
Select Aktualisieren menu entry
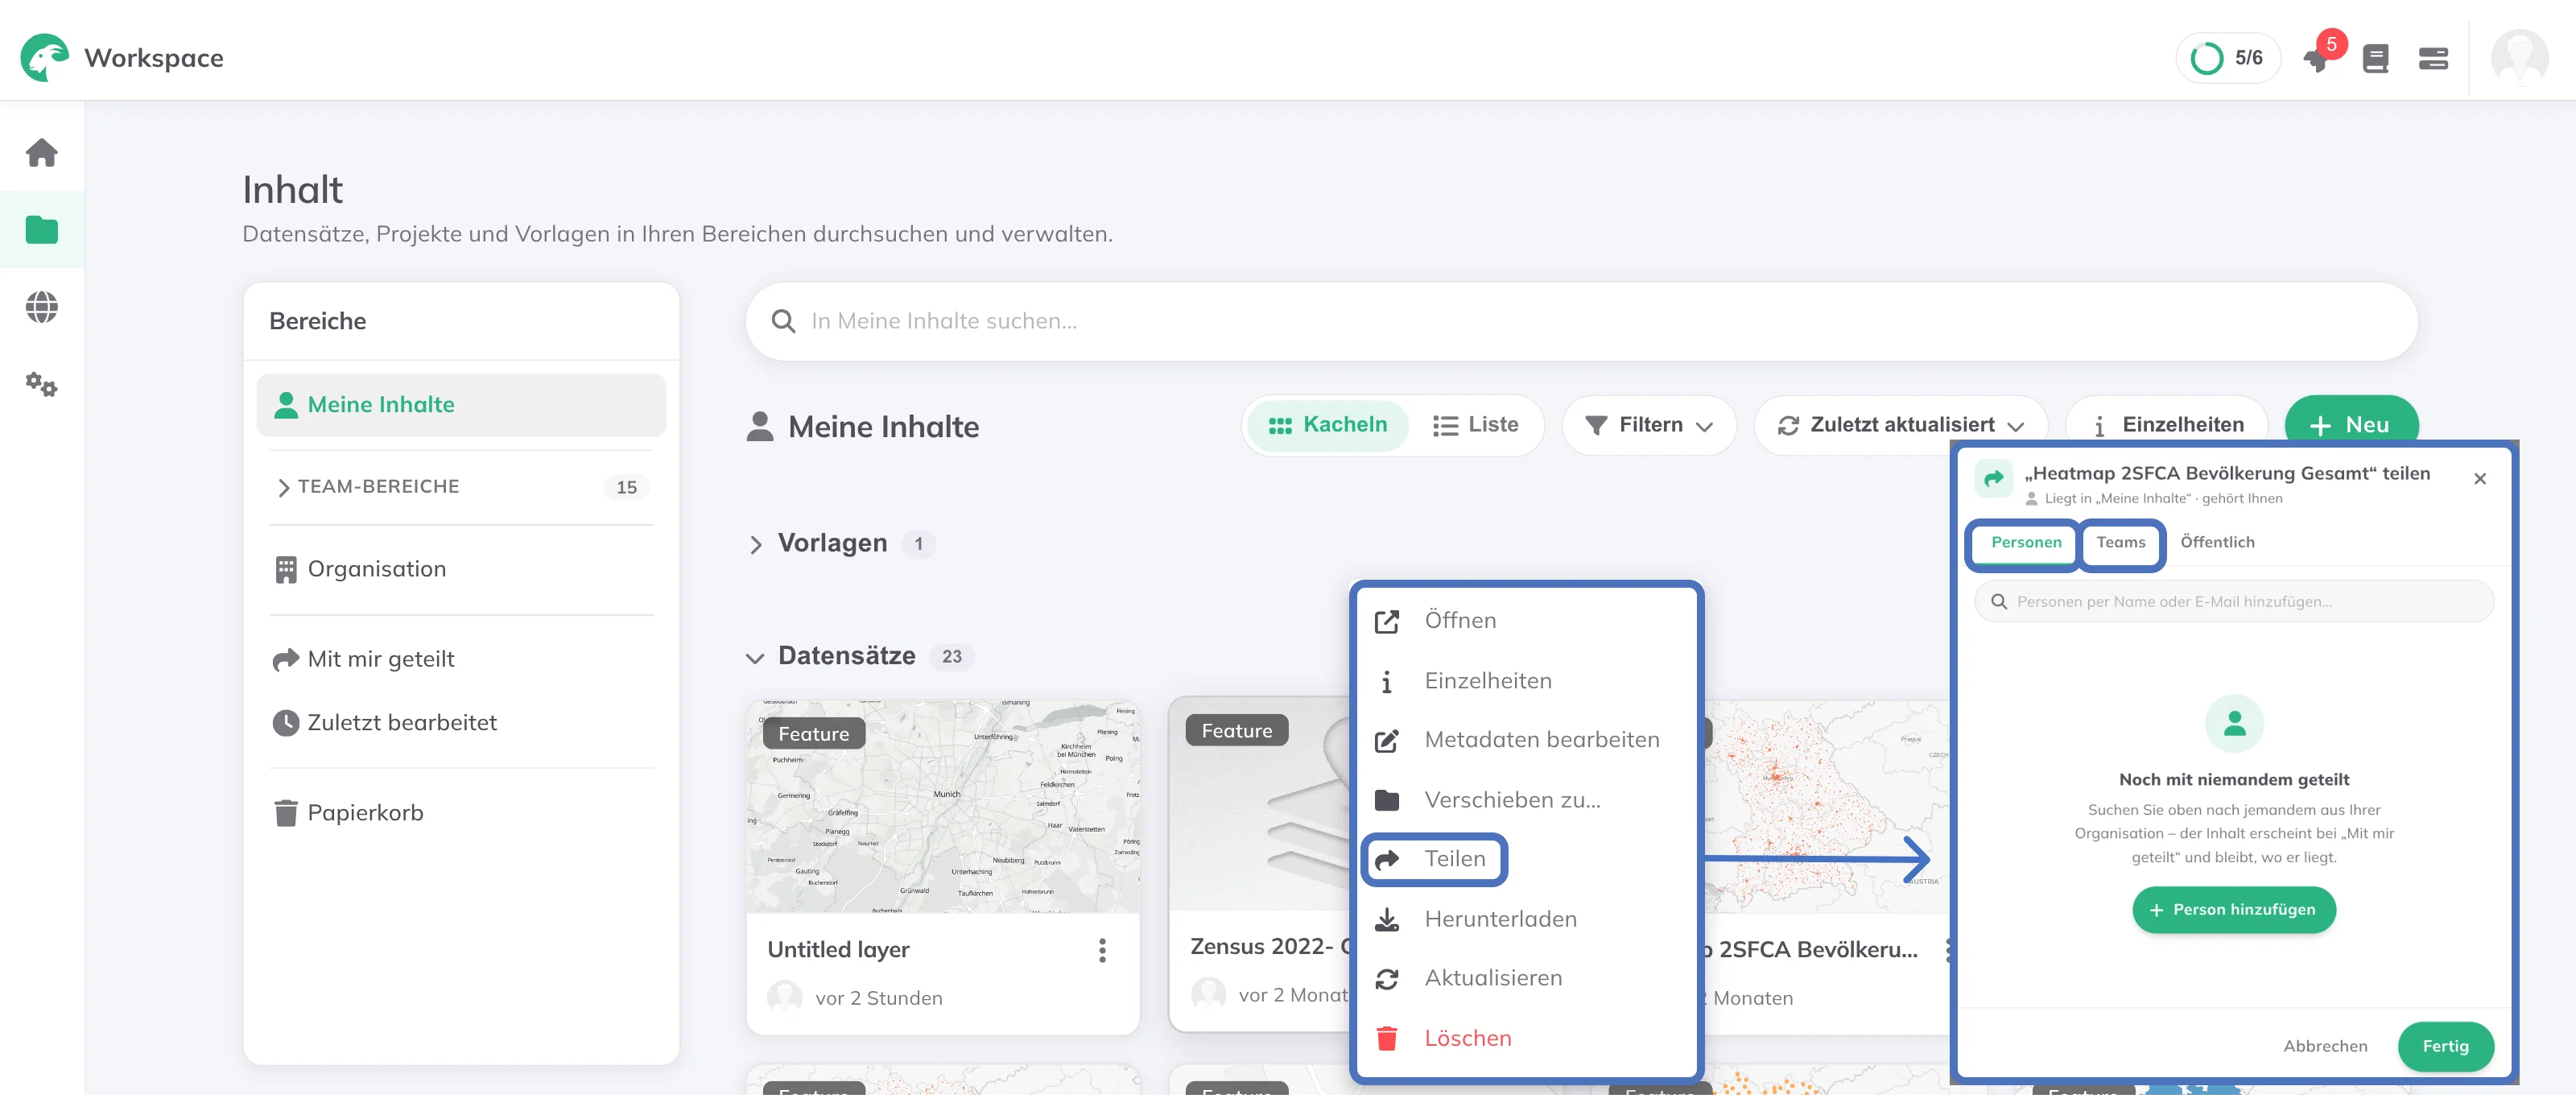(x=1526, y=978)
